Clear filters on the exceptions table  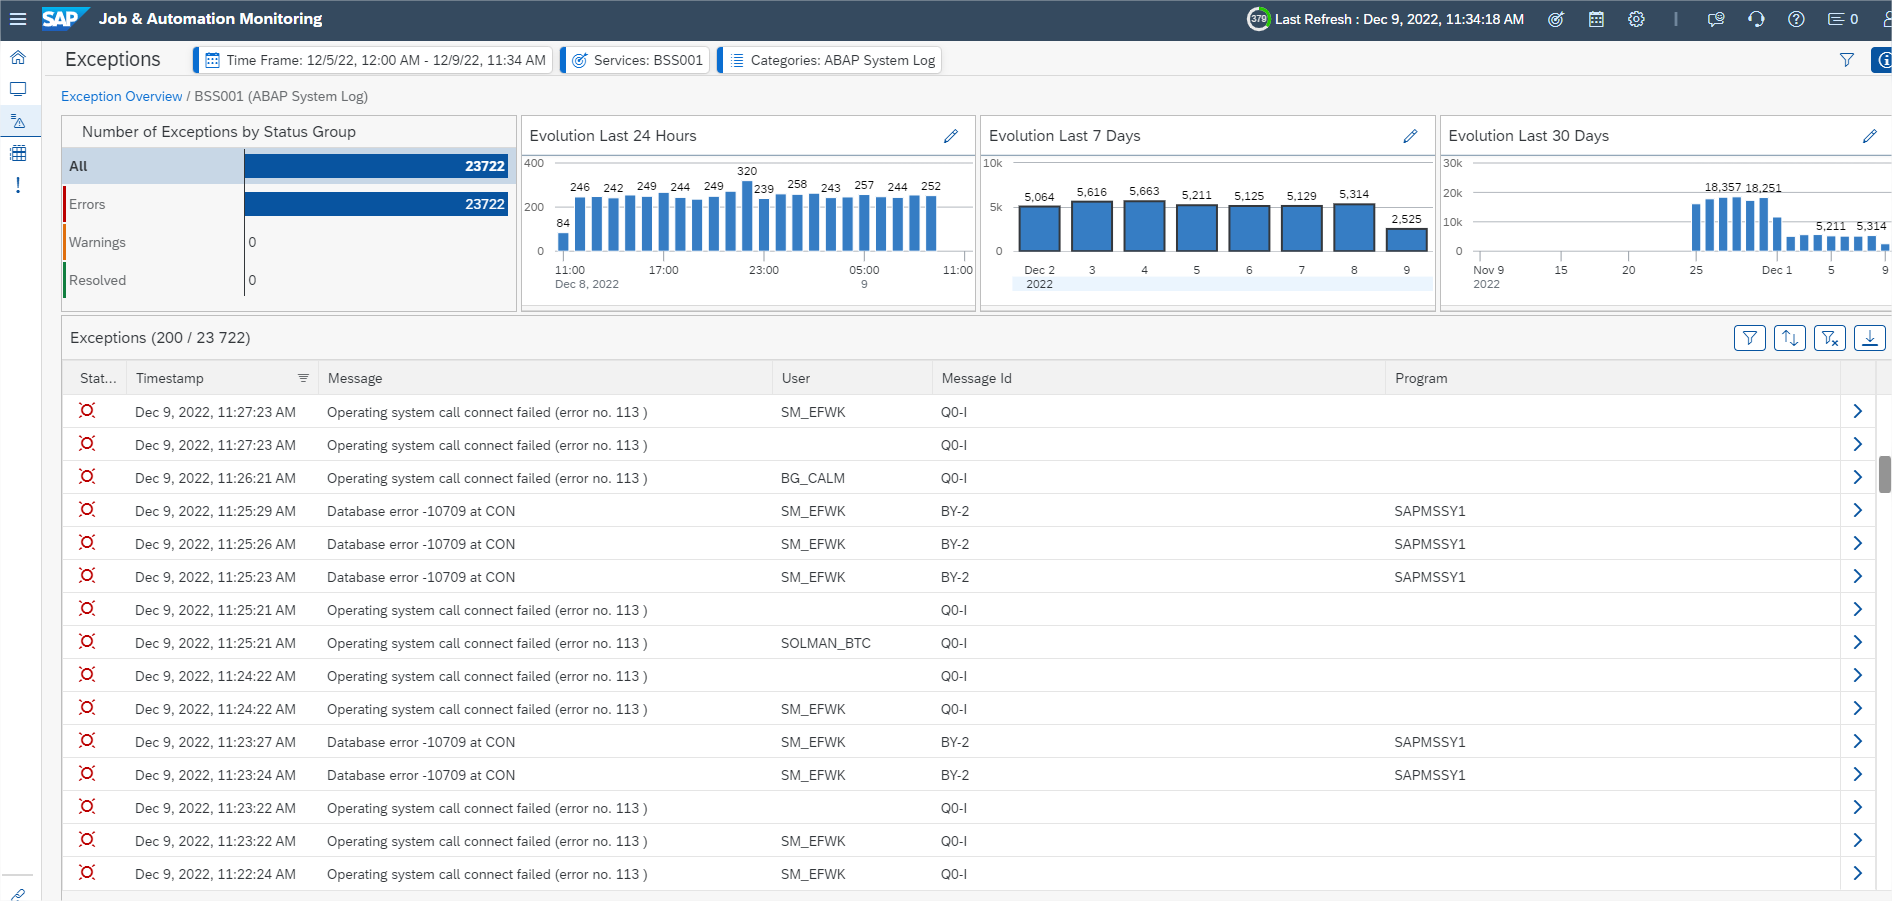[1830, 338]
